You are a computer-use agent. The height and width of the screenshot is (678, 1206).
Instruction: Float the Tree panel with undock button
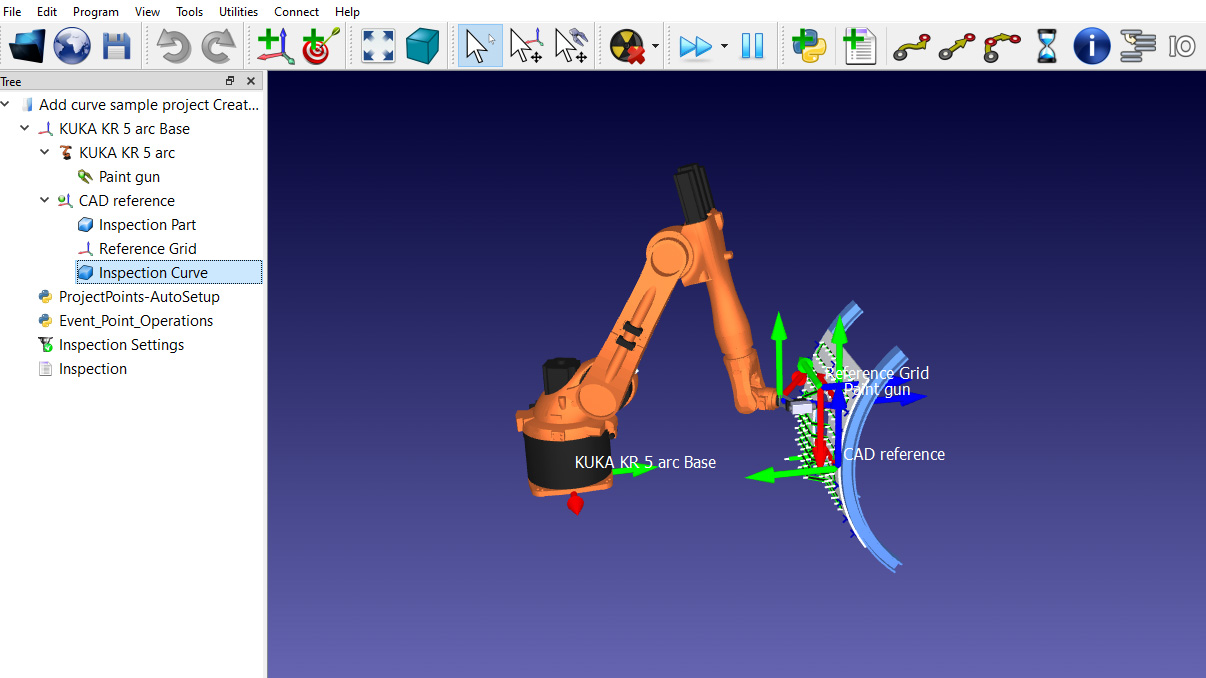(230, 81)
